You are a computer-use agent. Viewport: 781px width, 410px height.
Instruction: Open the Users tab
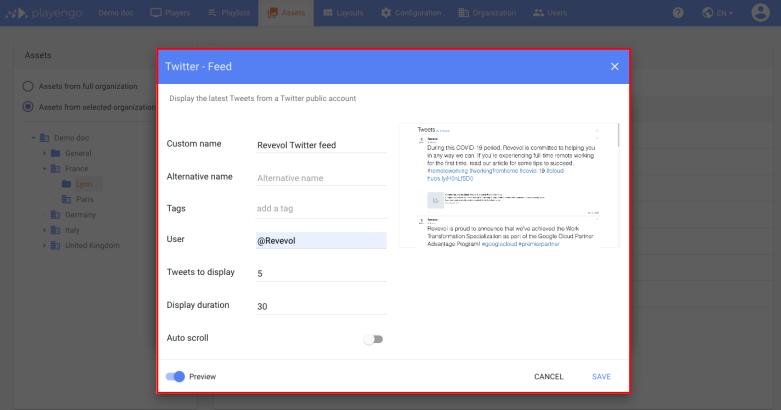click(550, 13)
